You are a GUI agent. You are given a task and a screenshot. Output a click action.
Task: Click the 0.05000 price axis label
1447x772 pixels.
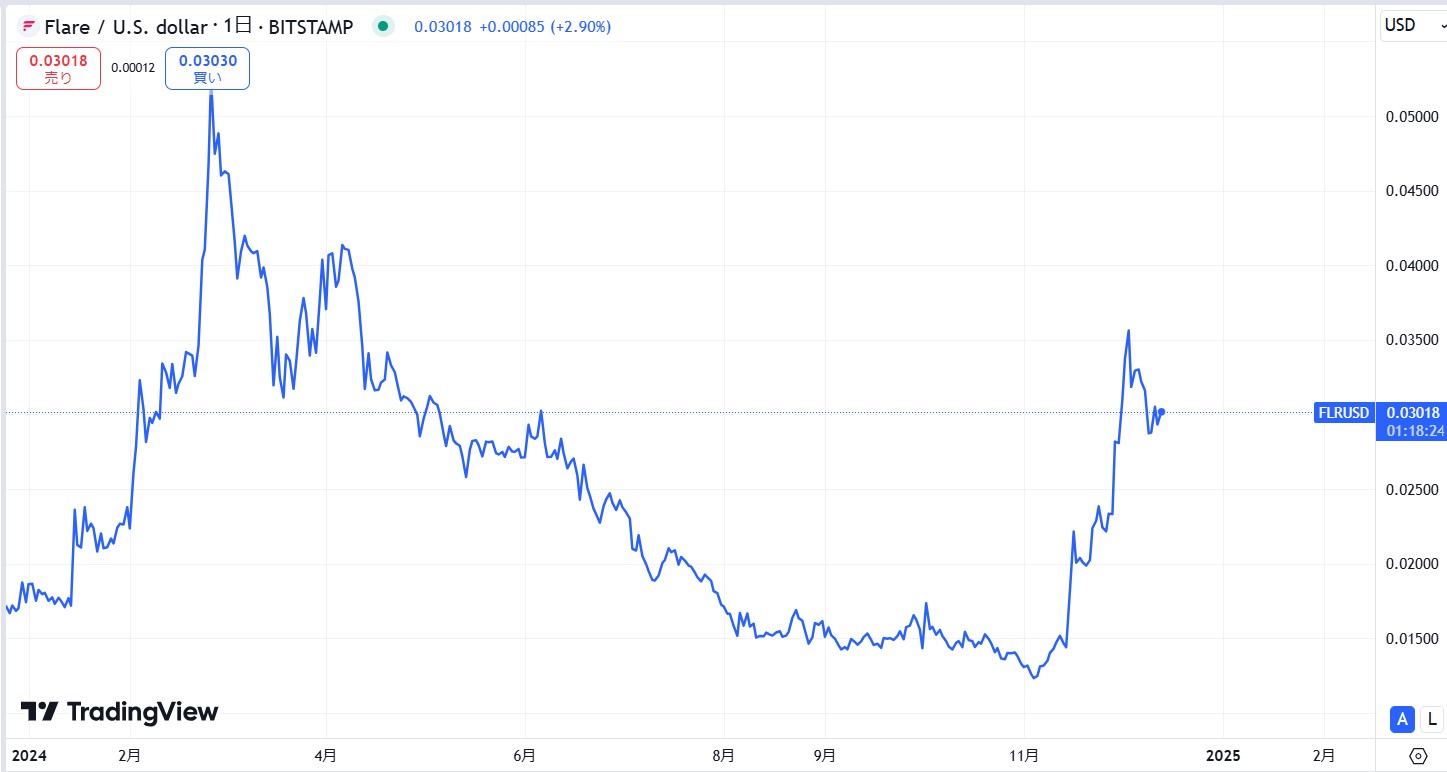pyautogui.click(x=1411, y=117)
